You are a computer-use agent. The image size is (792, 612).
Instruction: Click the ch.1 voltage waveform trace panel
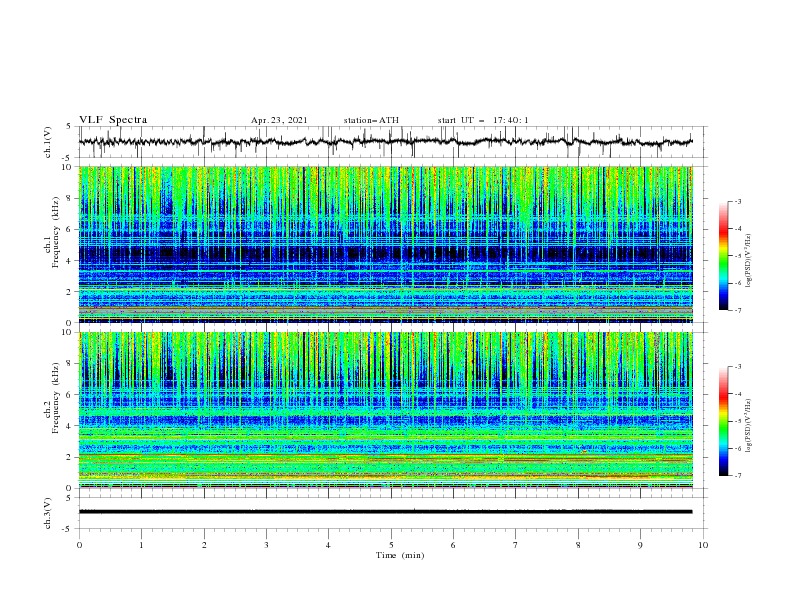(x=392, y=142)
